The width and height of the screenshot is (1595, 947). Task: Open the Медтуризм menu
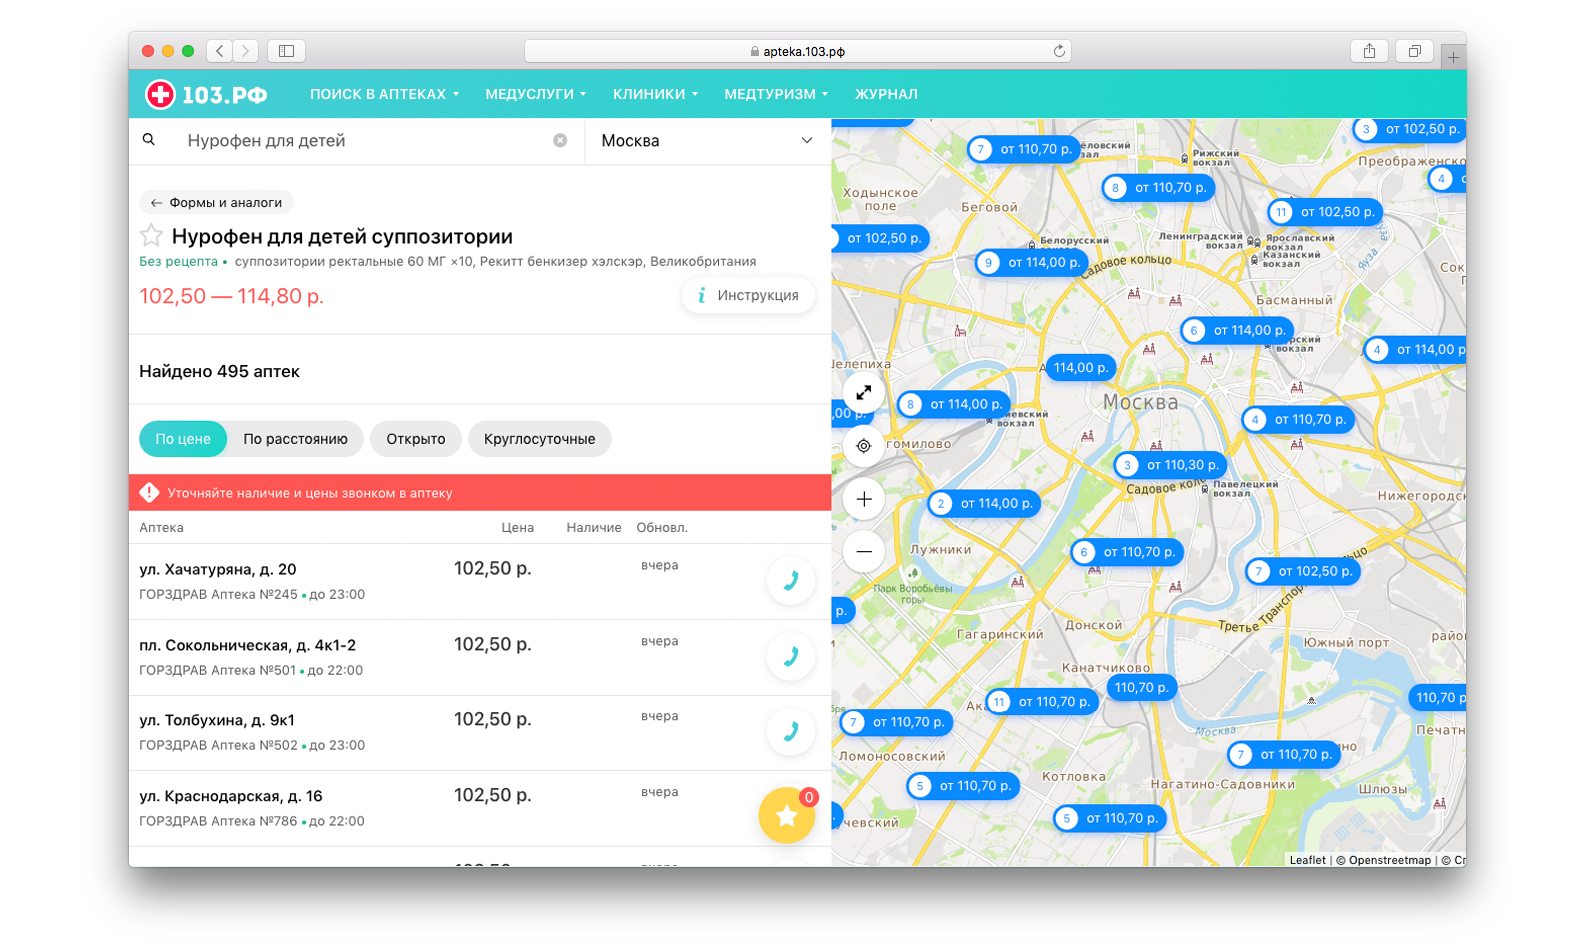(x=776, y=94)
